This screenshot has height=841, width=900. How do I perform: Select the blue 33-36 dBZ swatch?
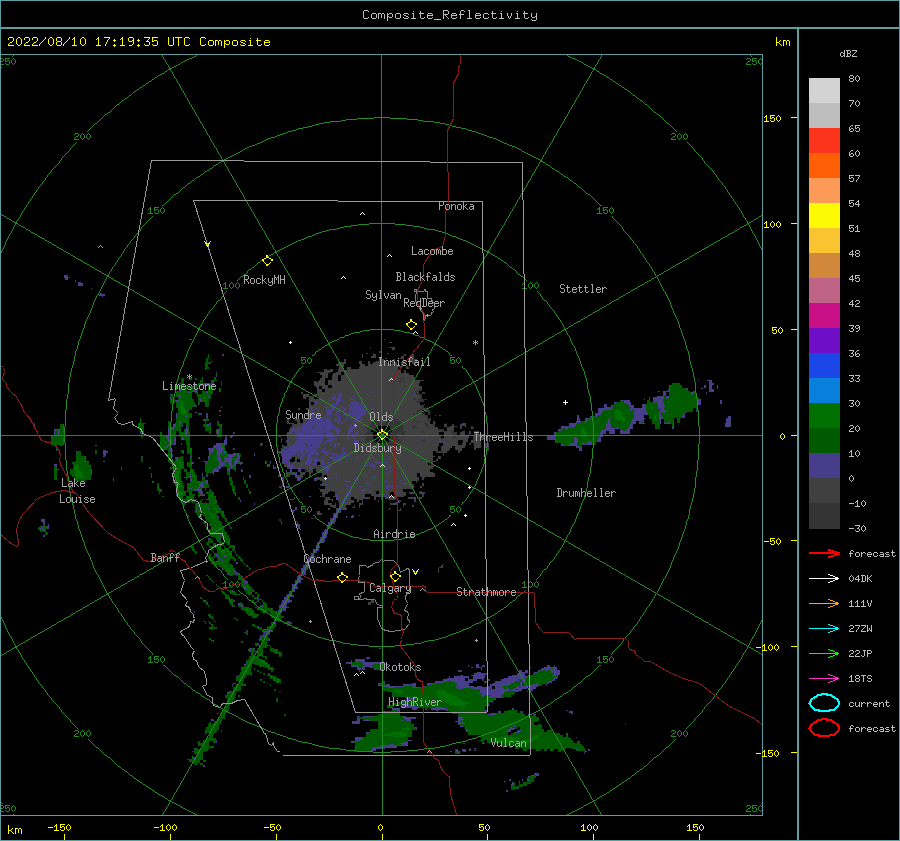point(824,366)
